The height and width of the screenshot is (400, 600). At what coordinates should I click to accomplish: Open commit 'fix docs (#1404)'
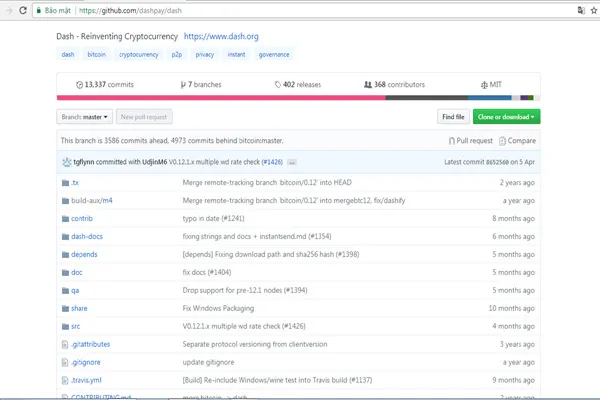click(207, 273)
